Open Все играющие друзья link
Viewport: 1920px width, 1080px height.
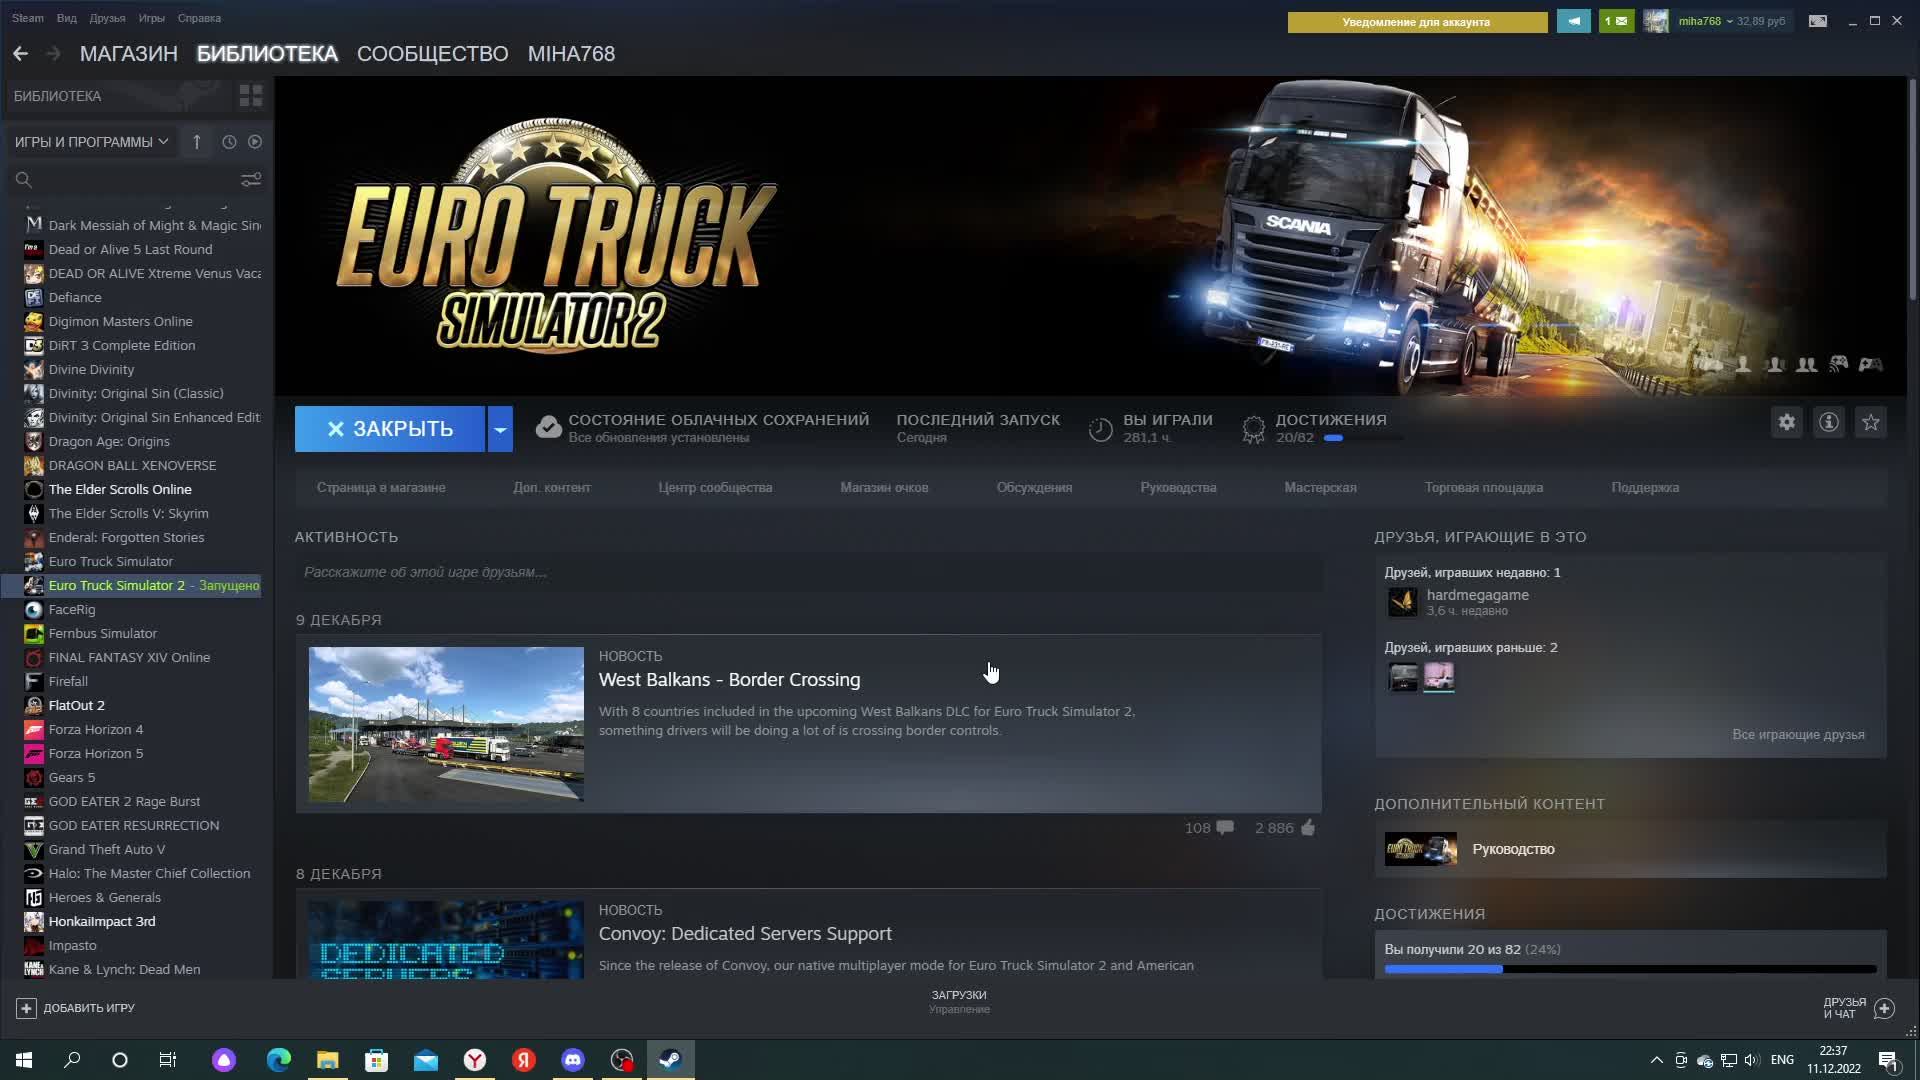coord(1797,734)
